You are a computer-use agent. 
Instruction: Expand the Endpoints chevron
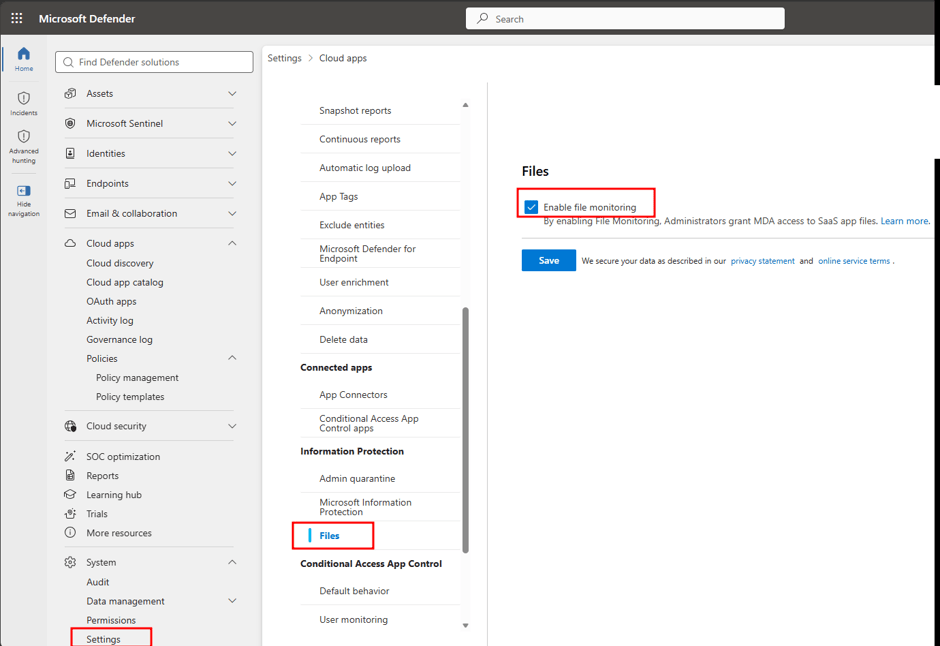(x=232, y=183)
